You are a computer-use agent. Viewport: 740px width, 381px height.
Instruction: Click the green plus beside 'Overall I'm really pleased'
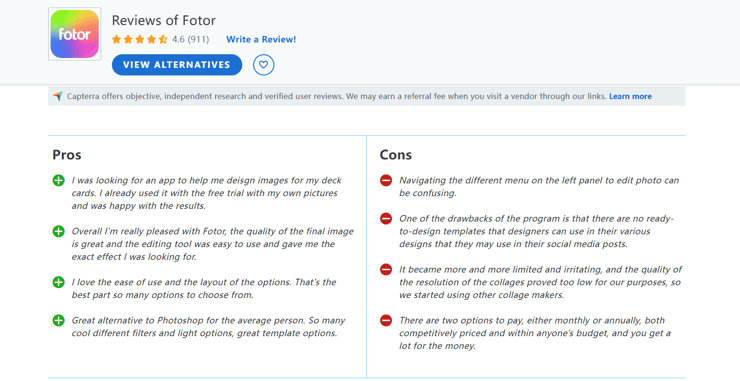[59, 231]
